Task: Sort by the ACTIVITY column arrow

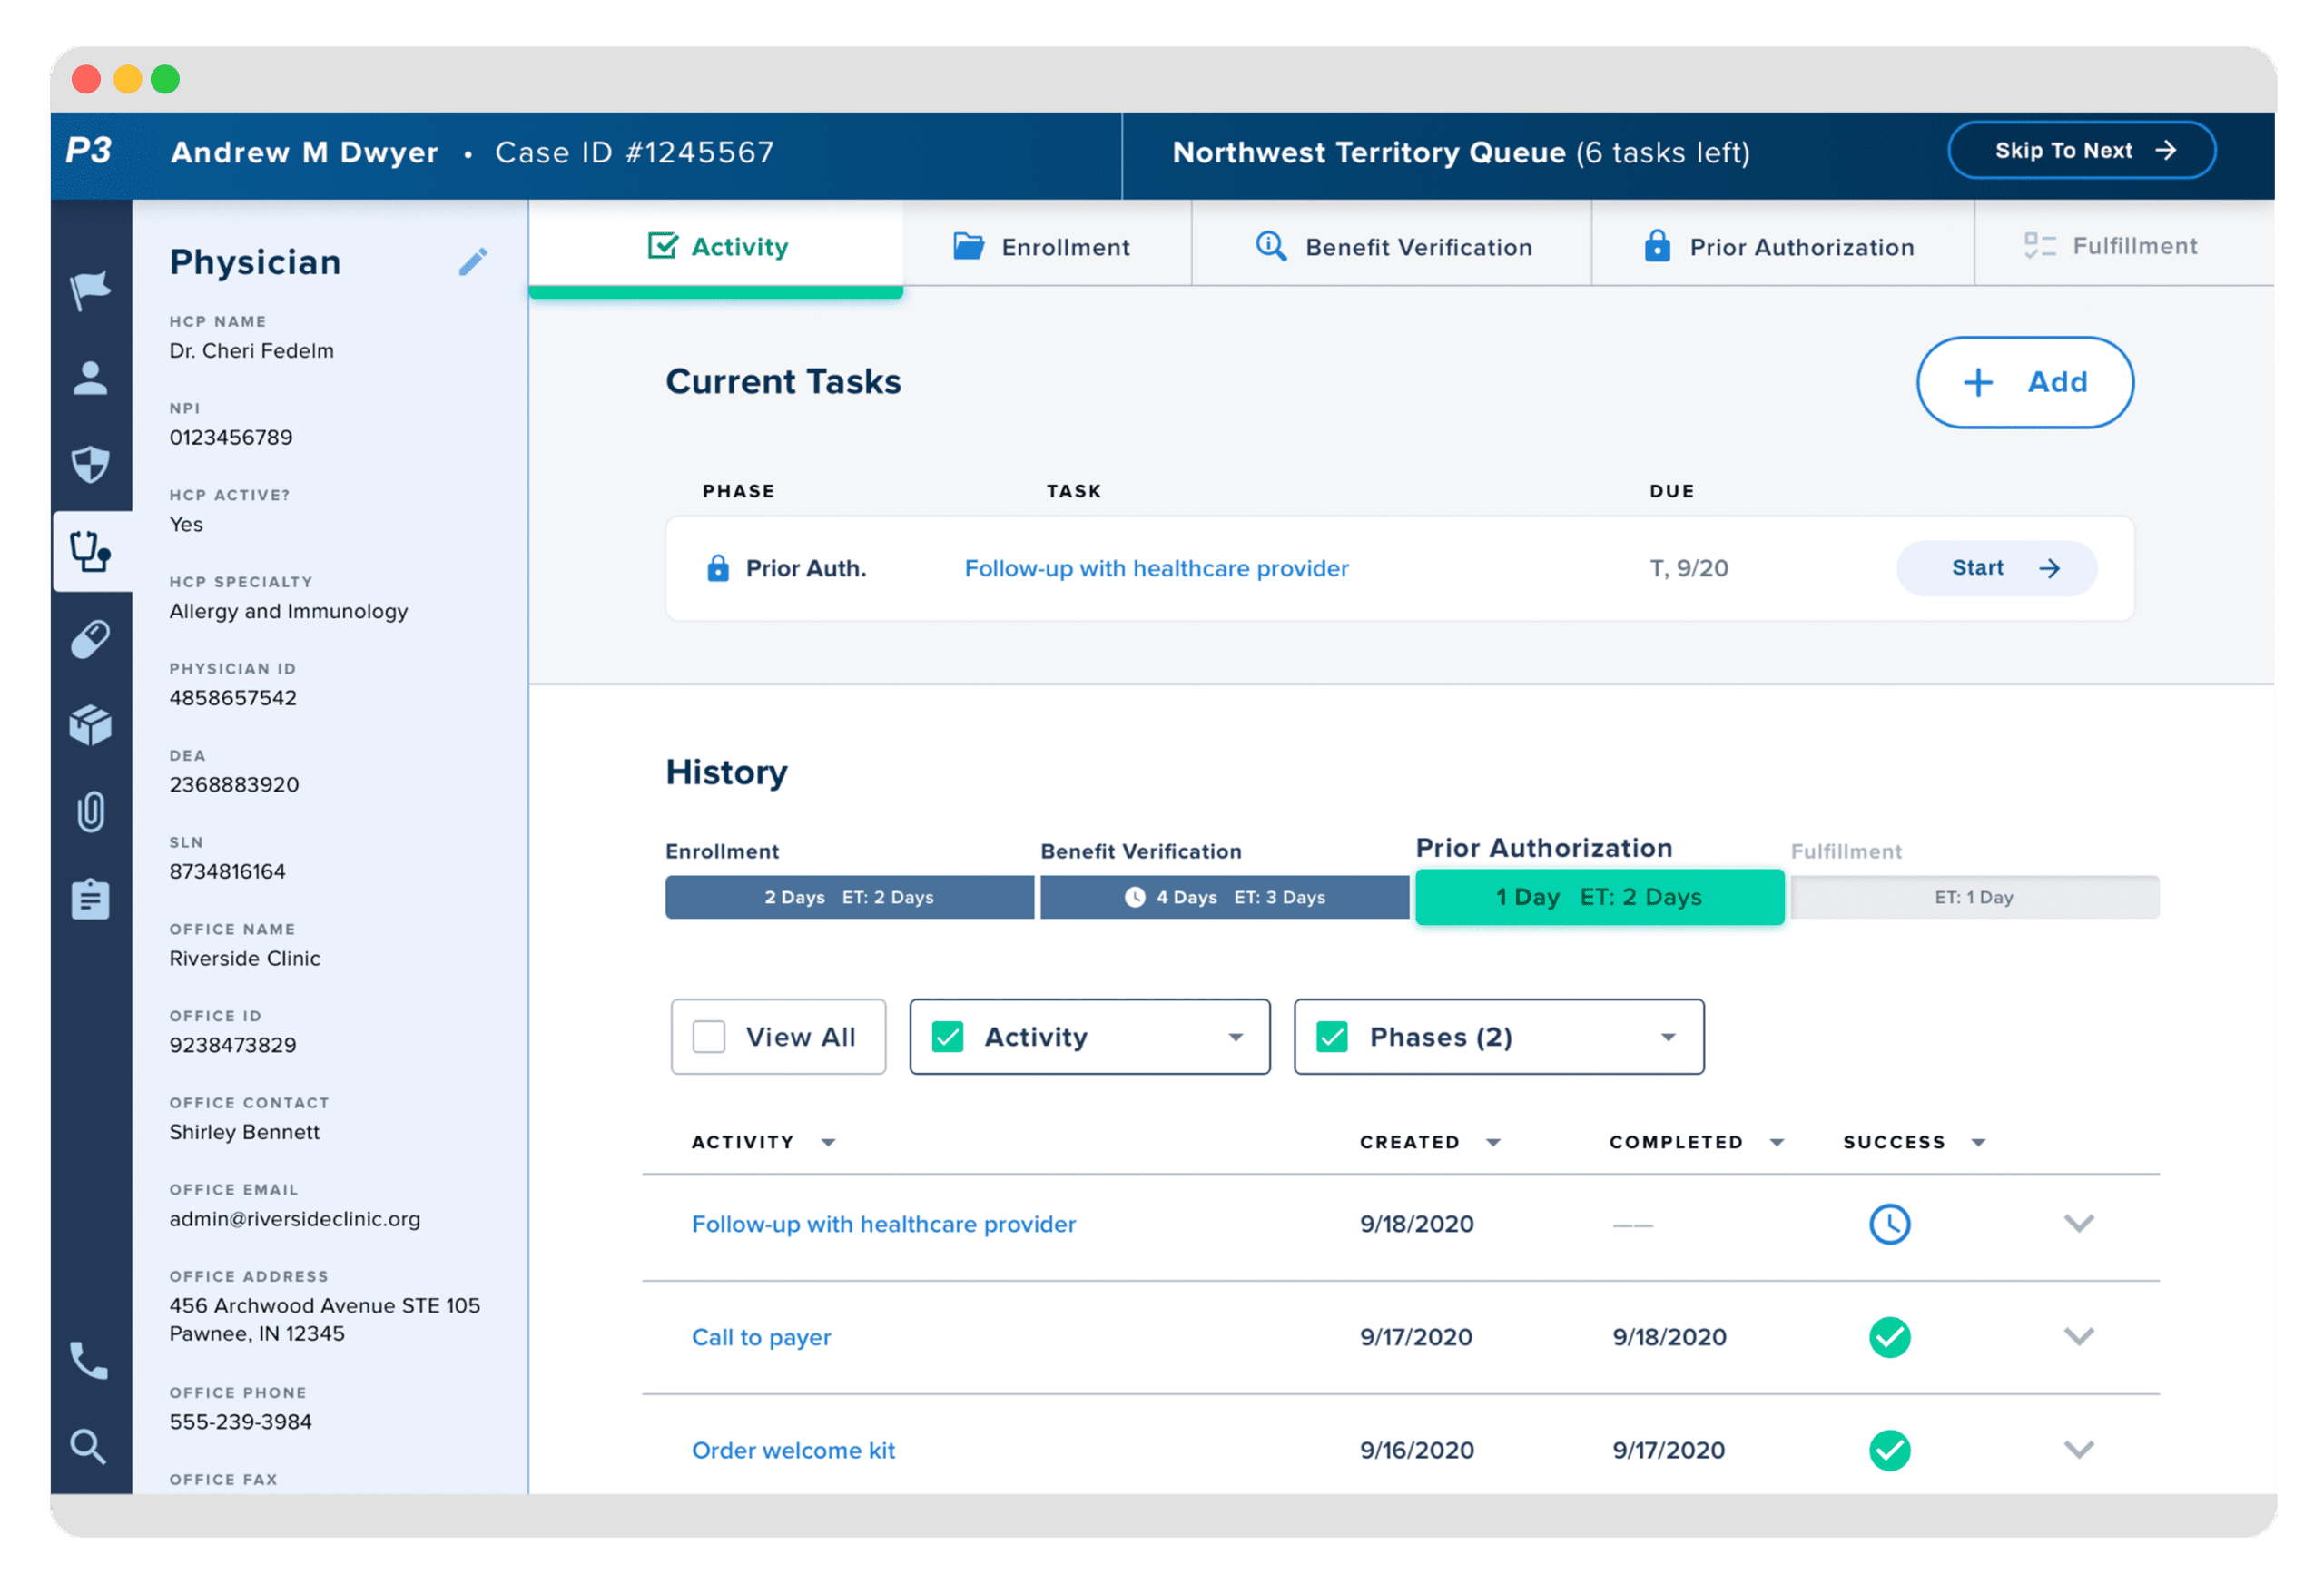Action: (x=828, y=1142)
